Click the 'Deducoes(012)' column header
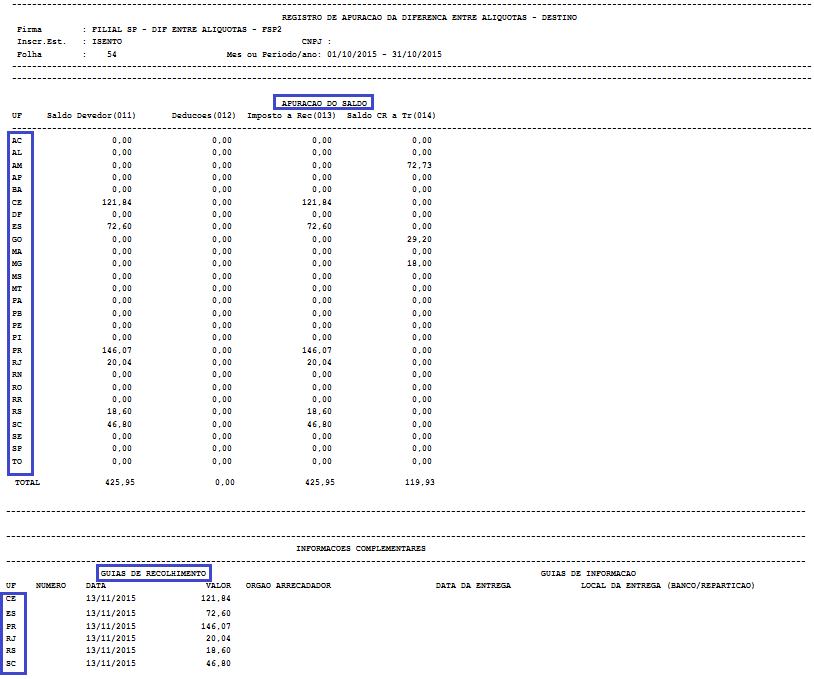The height and width of the screenshot is (679, 814). [204, 115]
